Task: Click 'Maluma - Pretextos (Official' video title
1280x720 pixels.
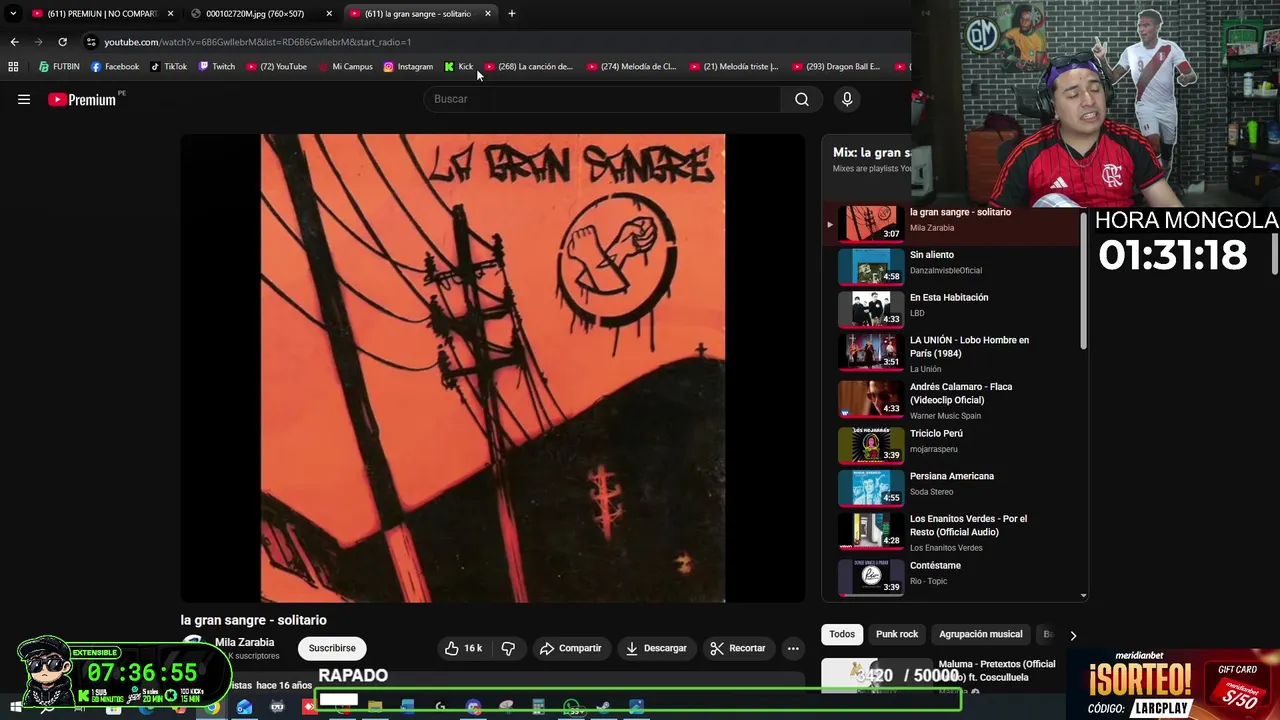Action: click(x=996, y=664)
